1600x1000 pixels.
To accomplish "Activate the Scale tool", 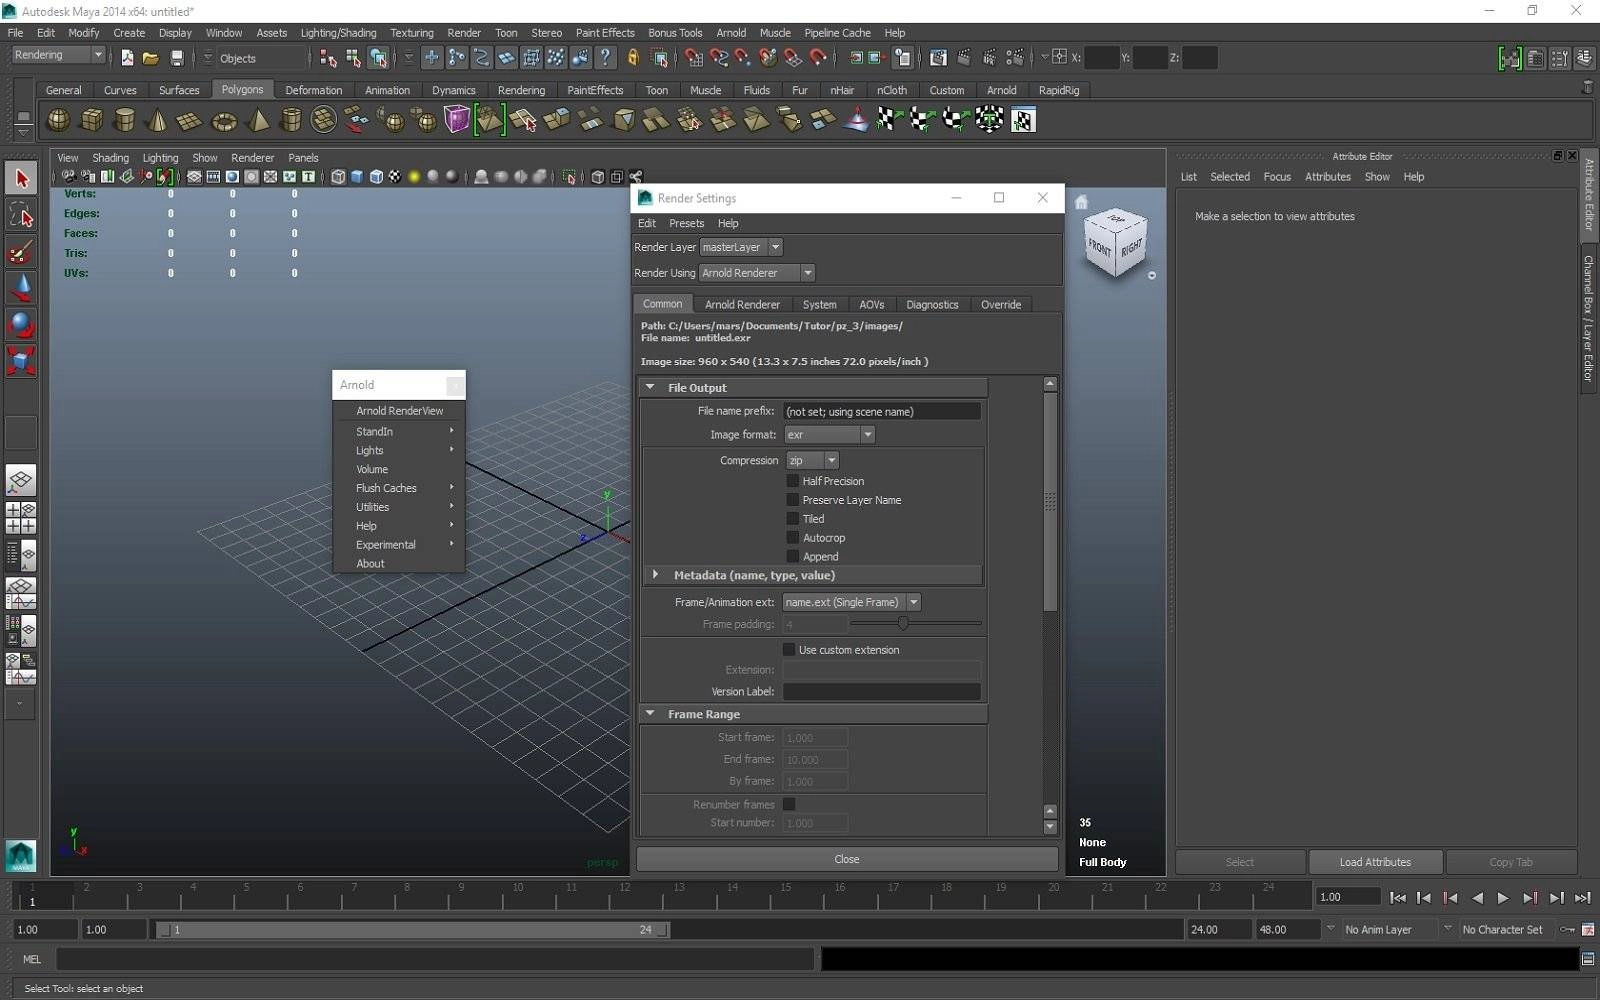I will tap(21, 360).
